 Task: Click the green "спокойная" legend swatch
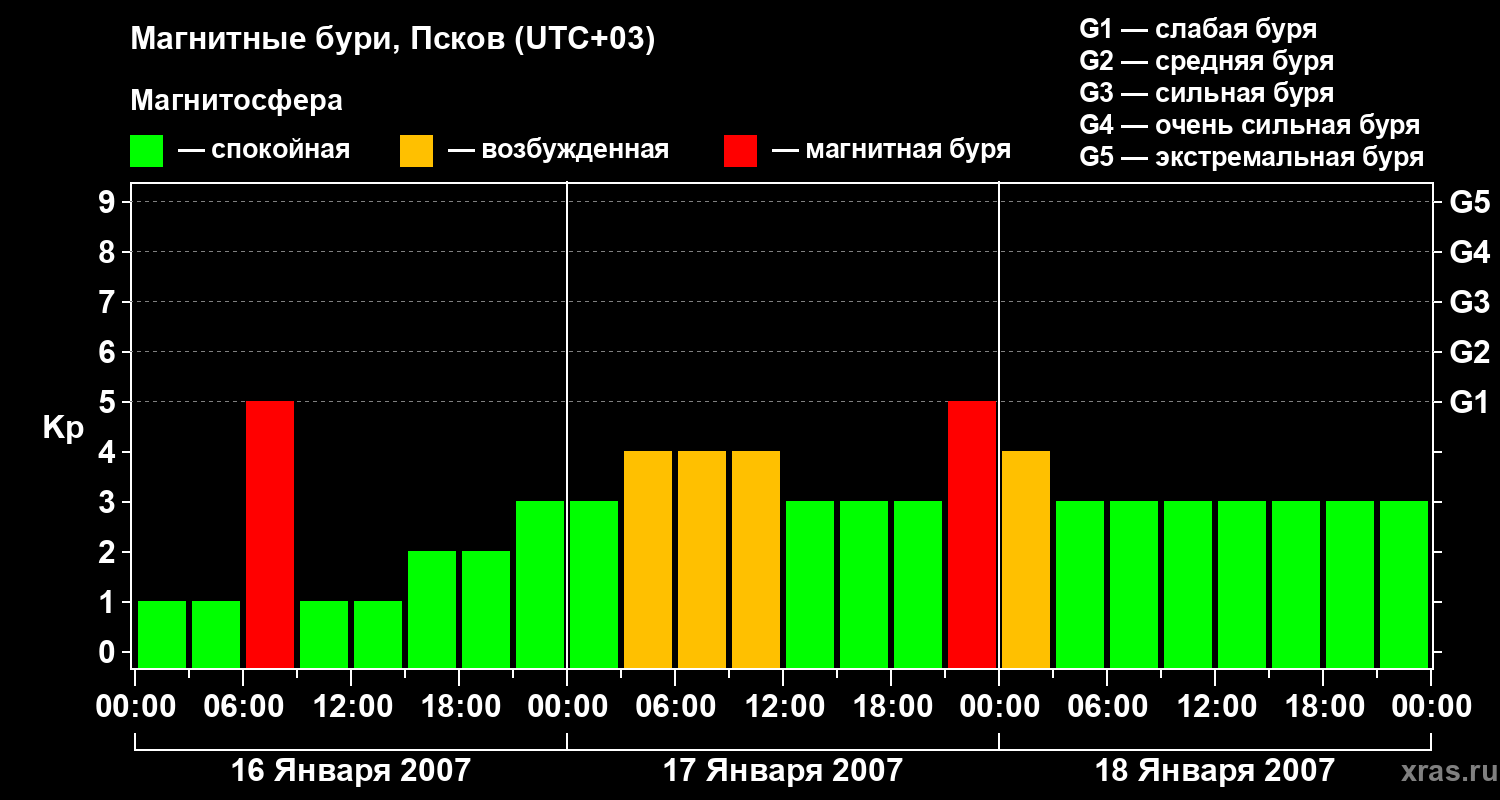point(146,151)
